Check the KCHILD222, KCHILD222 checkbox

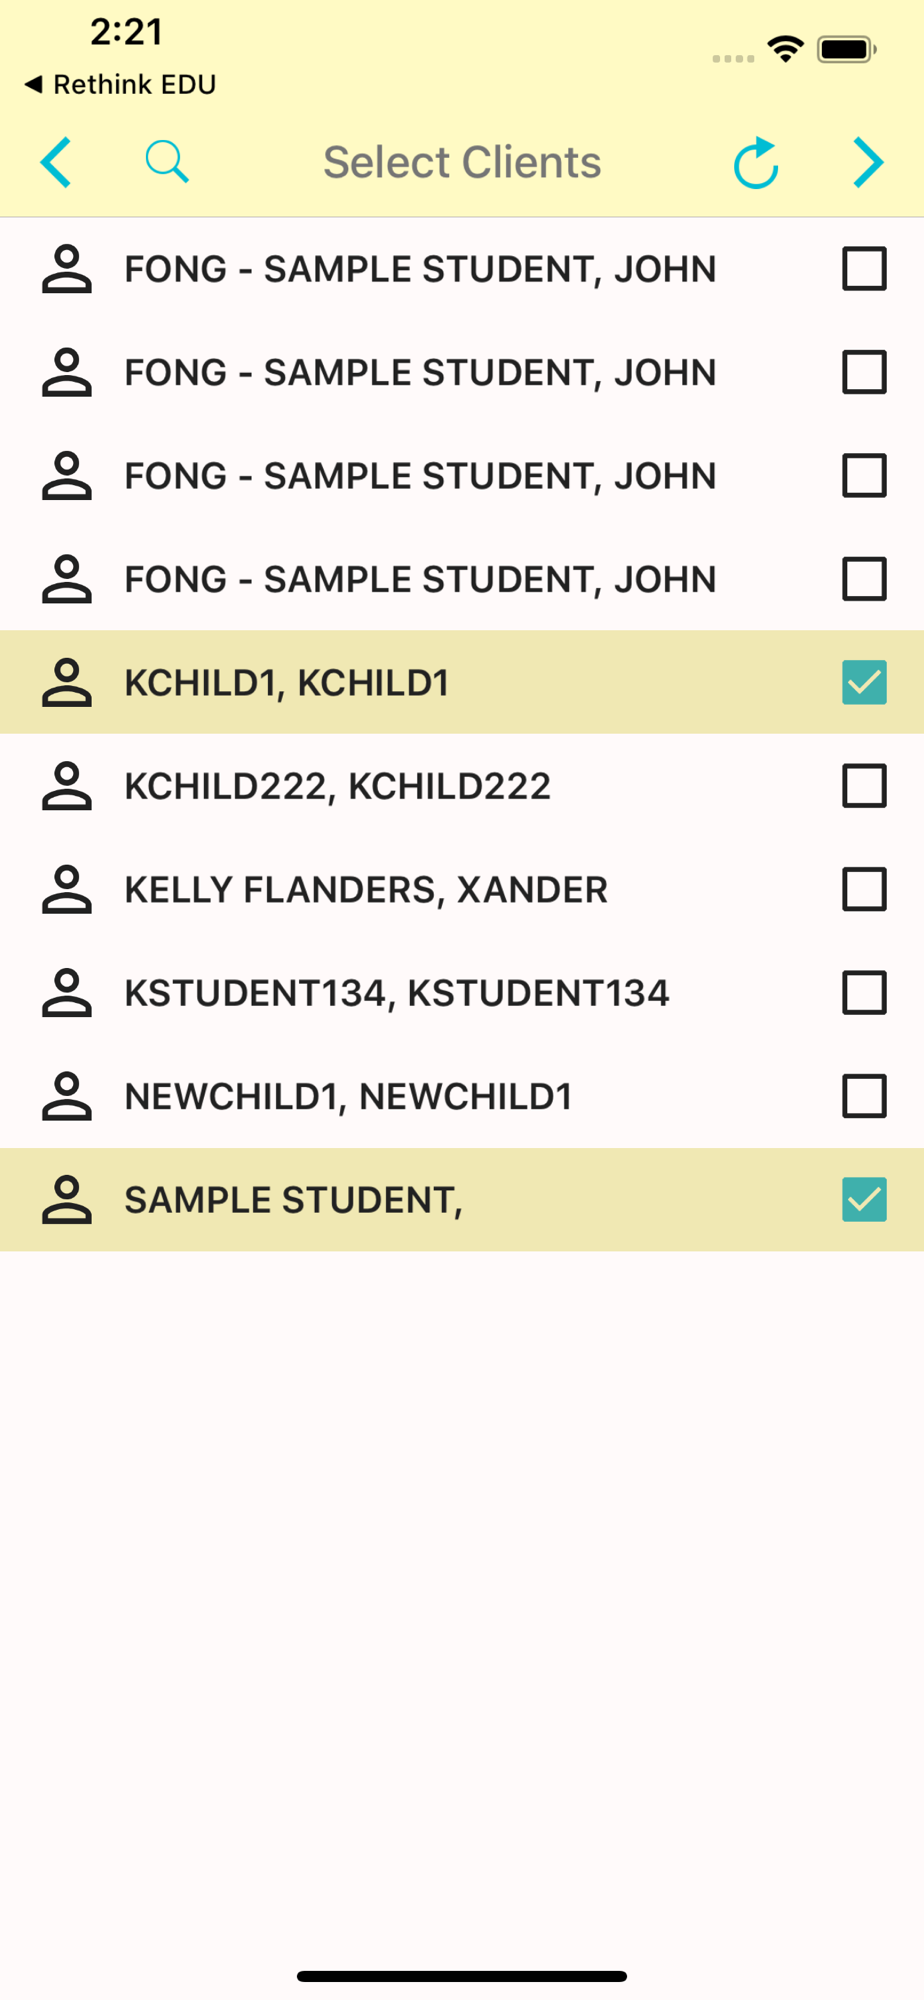click(x=864, y=786)
